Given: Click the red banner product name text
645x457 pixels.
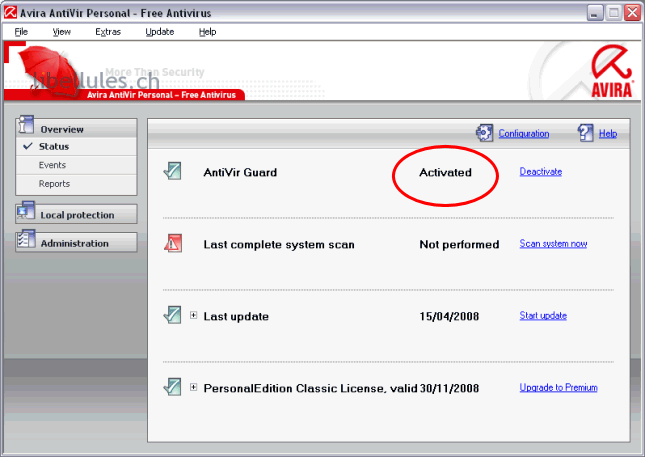Looking at the screenshot, I should [161, 95].
